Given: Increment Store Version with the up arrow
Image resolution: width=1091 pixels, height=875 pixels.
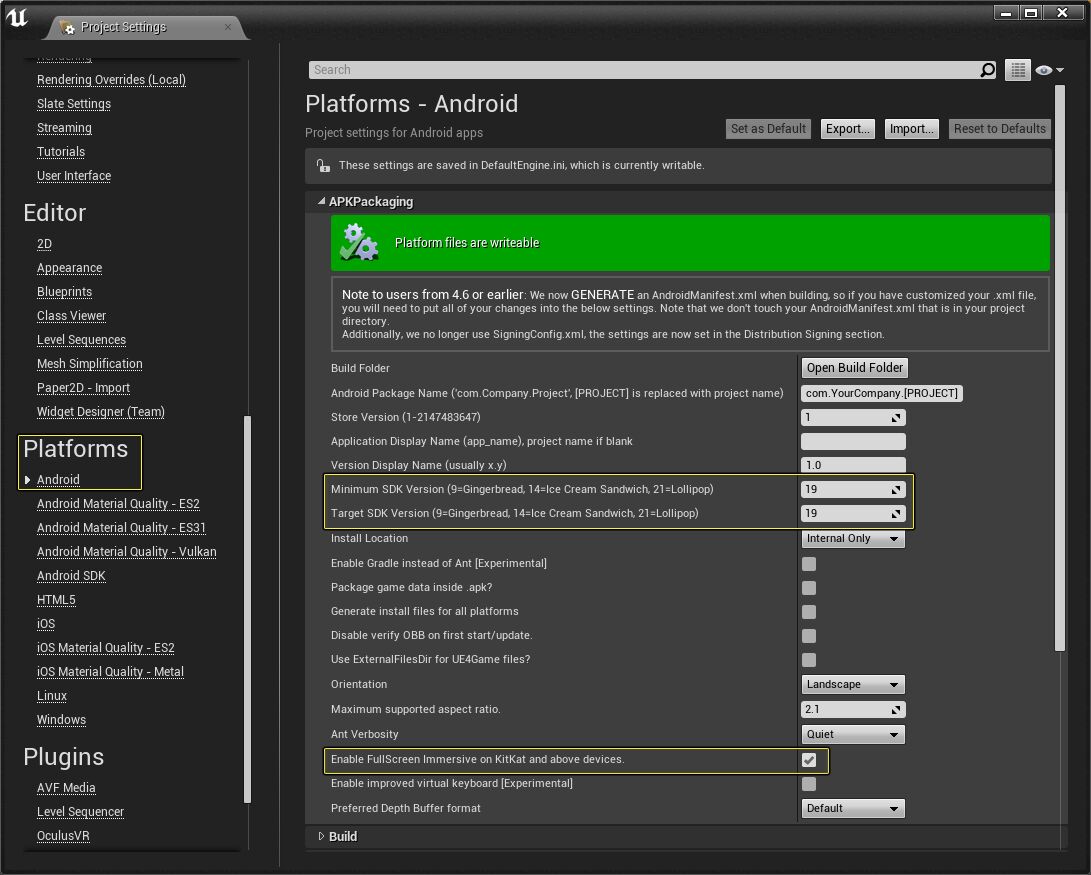Looking at the screenshot, I should pyautogui.click(x=897, y=413).
